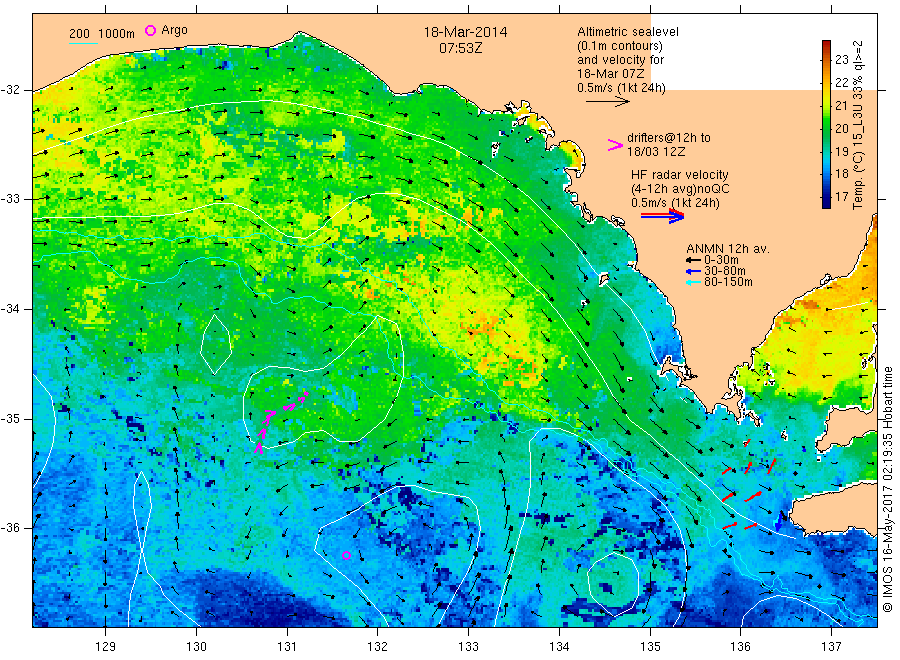The height and width of the screenshot is (660, 900).
Task: Click the 'Altimetric sealevel' legend text
Action: [x=627, y=32]
